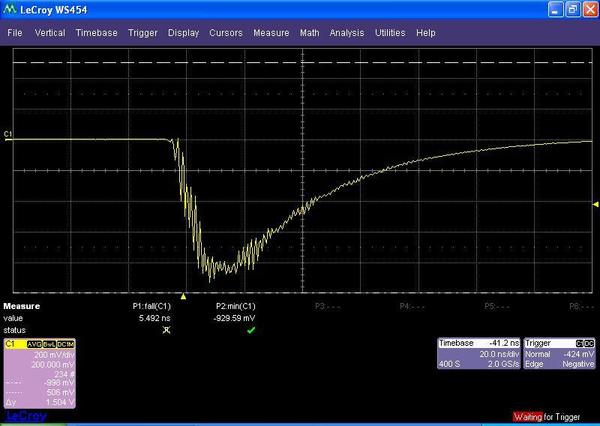600x426 pixels.
Task: Open the Timebase menu
Action: click(x=97, y=32)
